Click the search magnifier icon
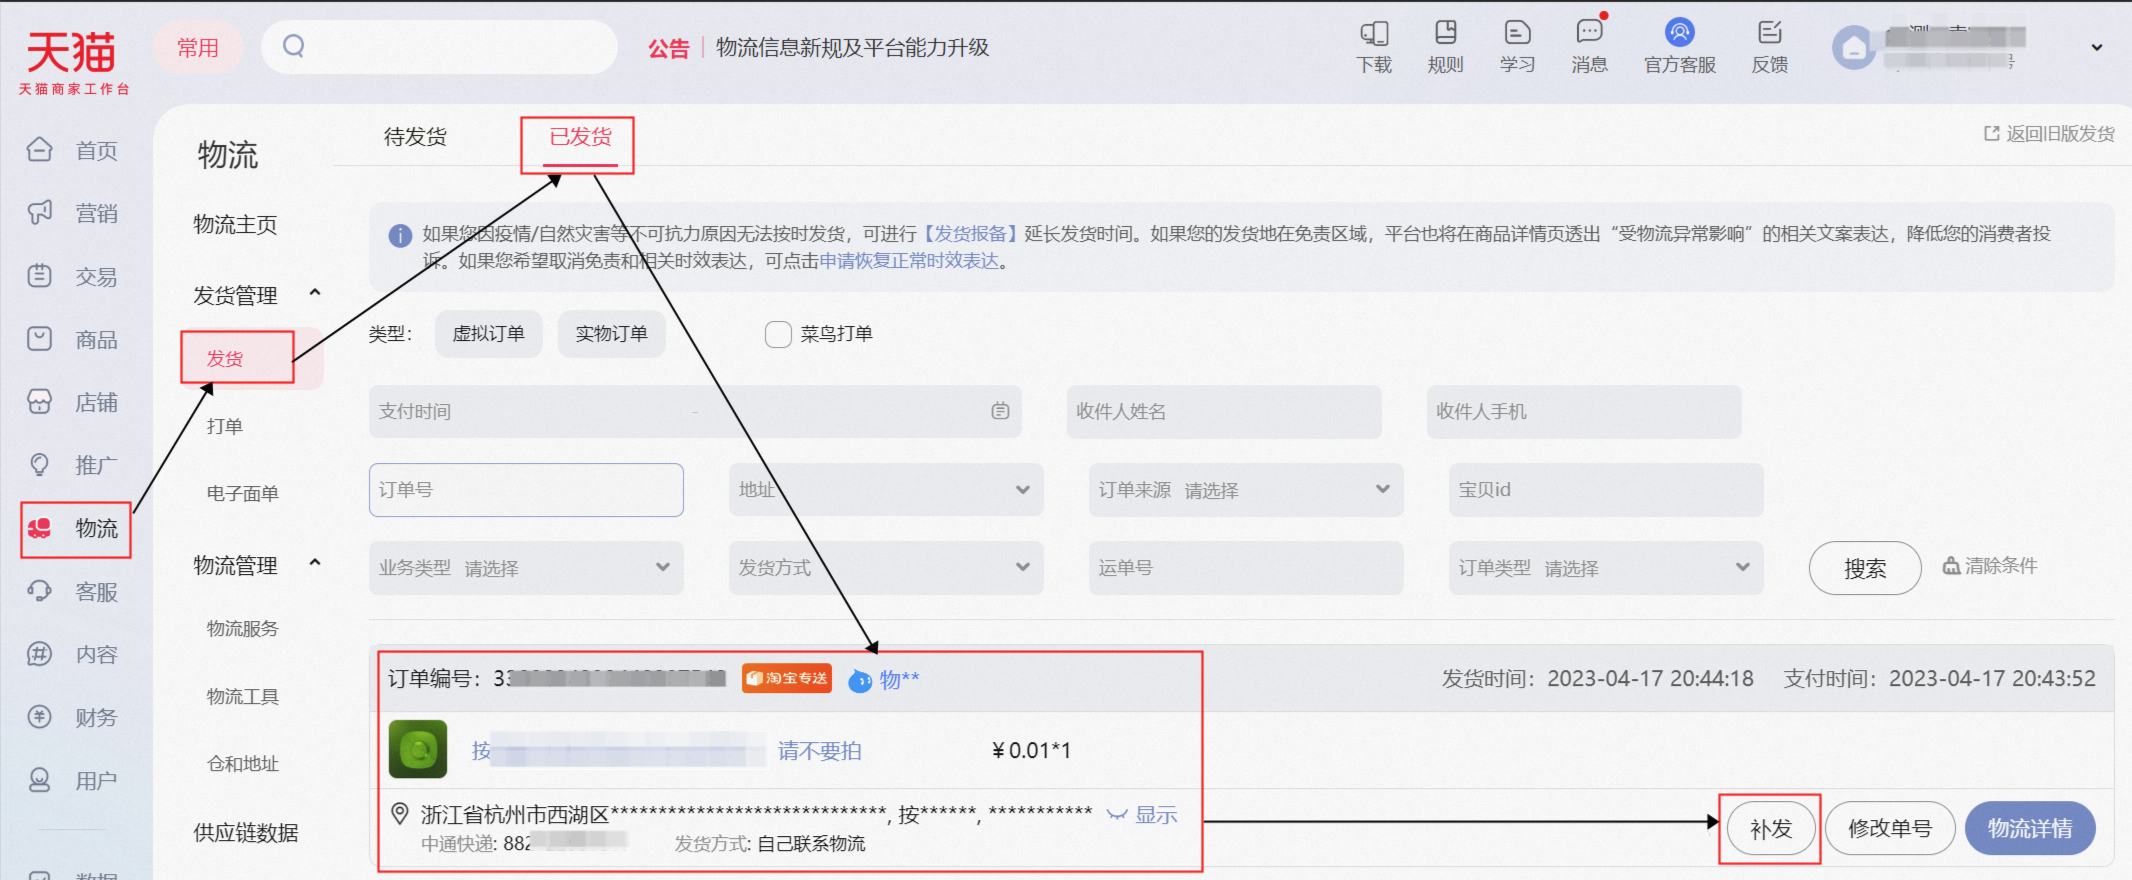The width and height of the screenshot is (2132, 880). 293,46
